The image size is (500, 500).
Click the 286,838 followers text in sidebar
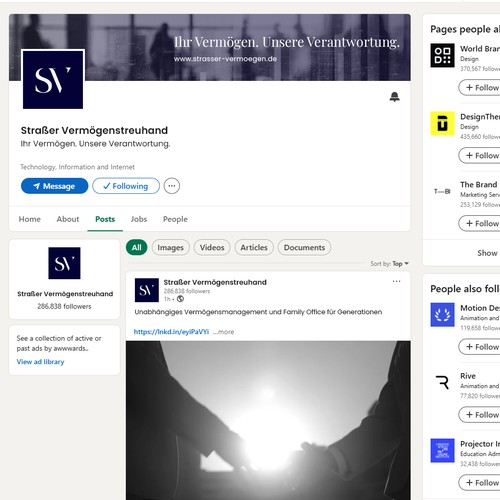pyautogui.click(x=64, y=306)
